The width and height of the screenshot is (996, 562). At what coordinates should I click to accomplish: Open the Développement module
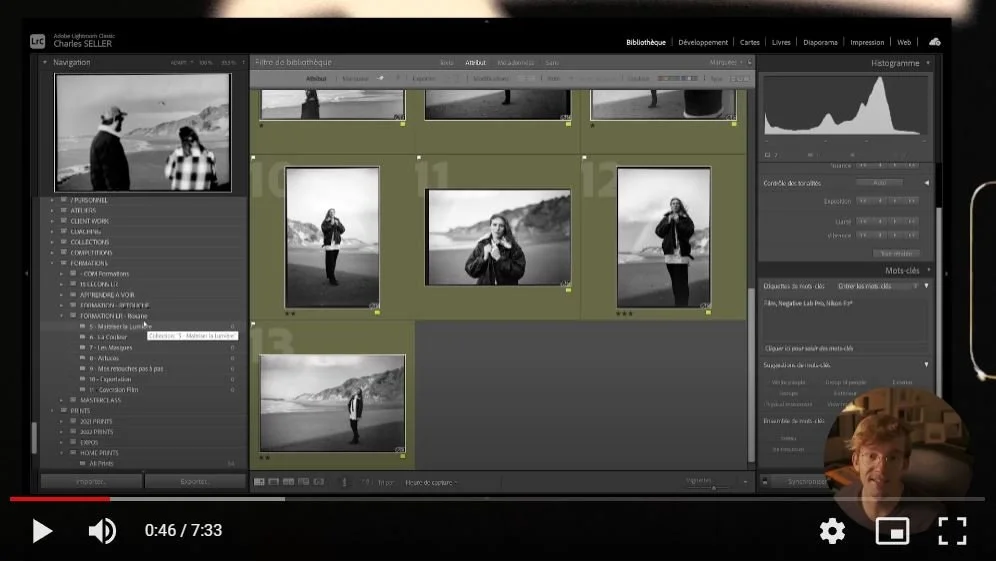[702, 42]
